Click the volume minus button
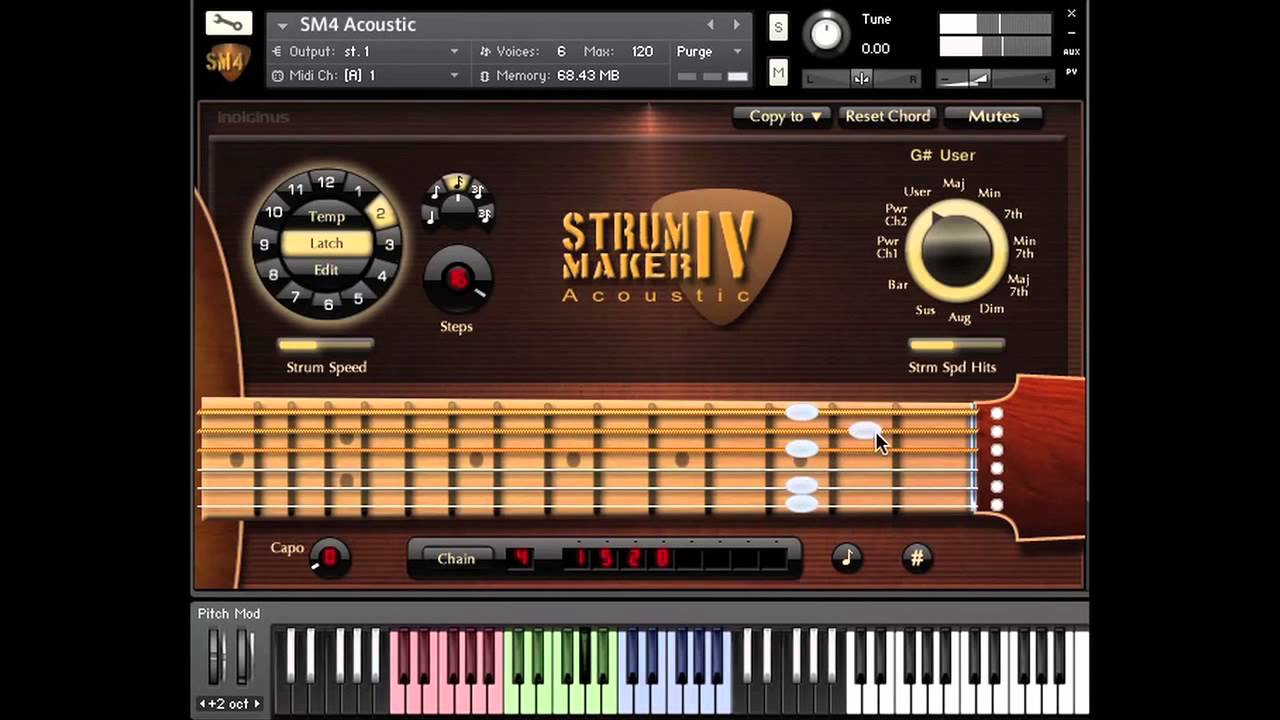1280x720 pixels. (x=944, y=79)
